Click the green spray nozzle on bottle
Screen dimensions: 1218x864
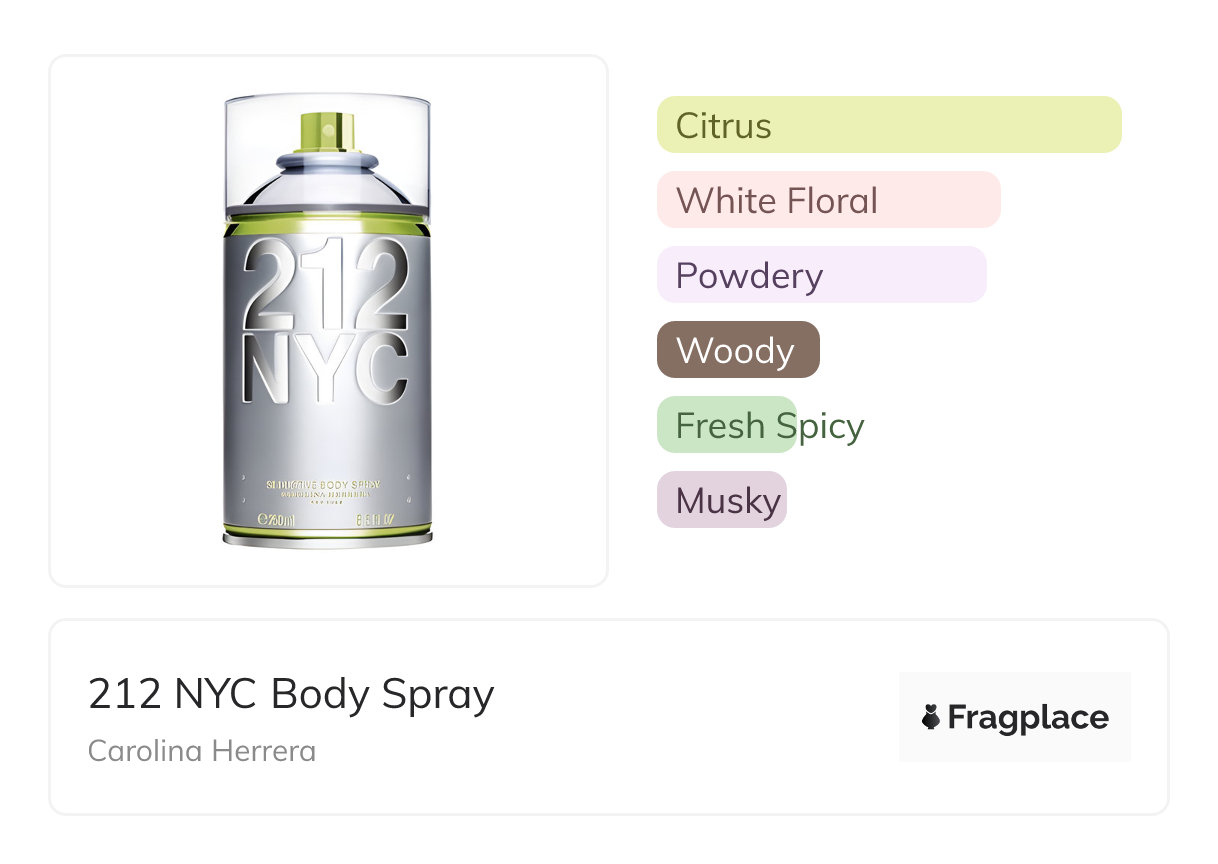(x=328, y=131)
